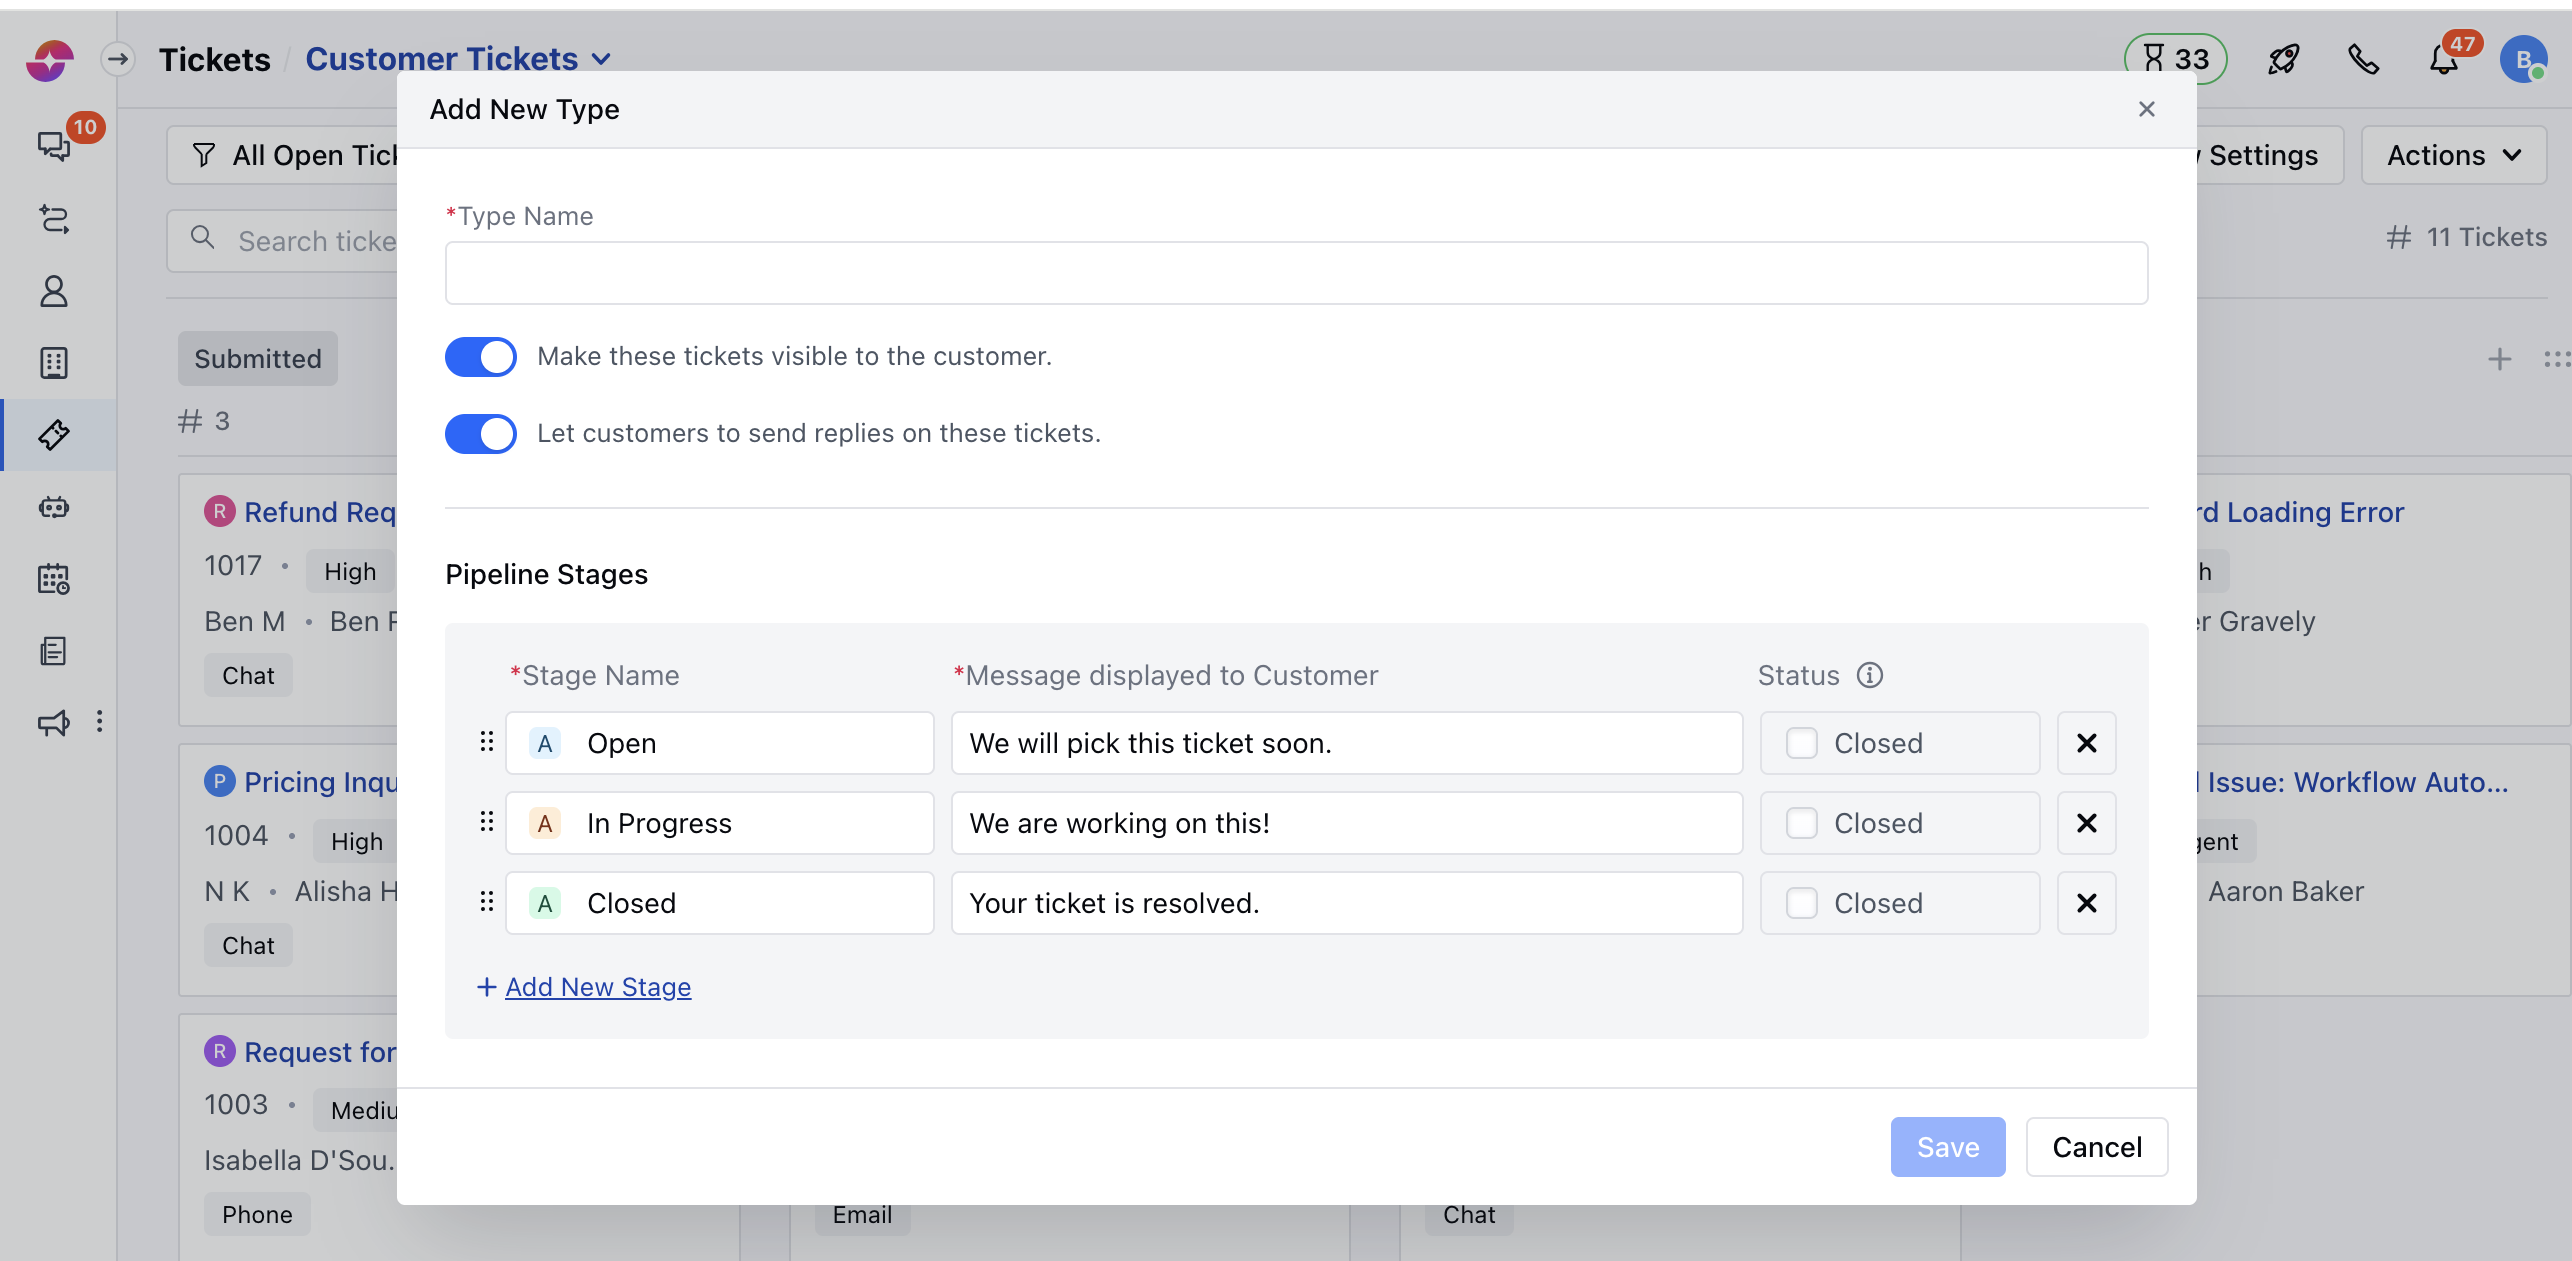Disable customer replies on tickets toggle
Screen dimensions: 2572x1261
pos(481,434)
